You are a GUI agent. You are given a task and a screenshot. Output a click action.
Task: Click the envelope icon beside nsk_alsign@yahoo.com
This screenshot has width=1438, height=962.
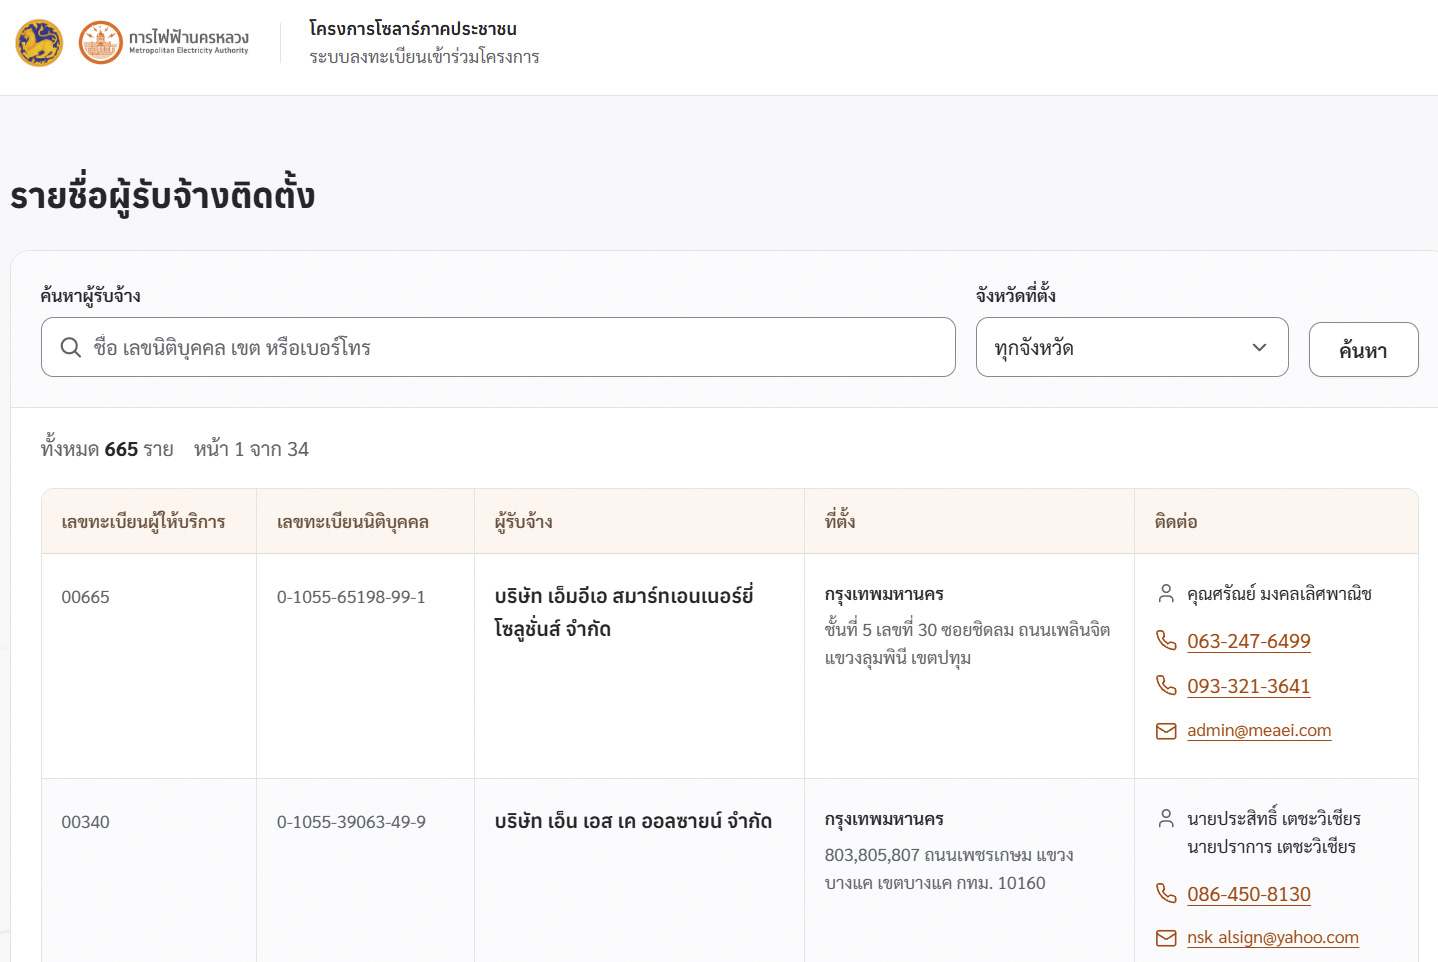click(1166, 938)
